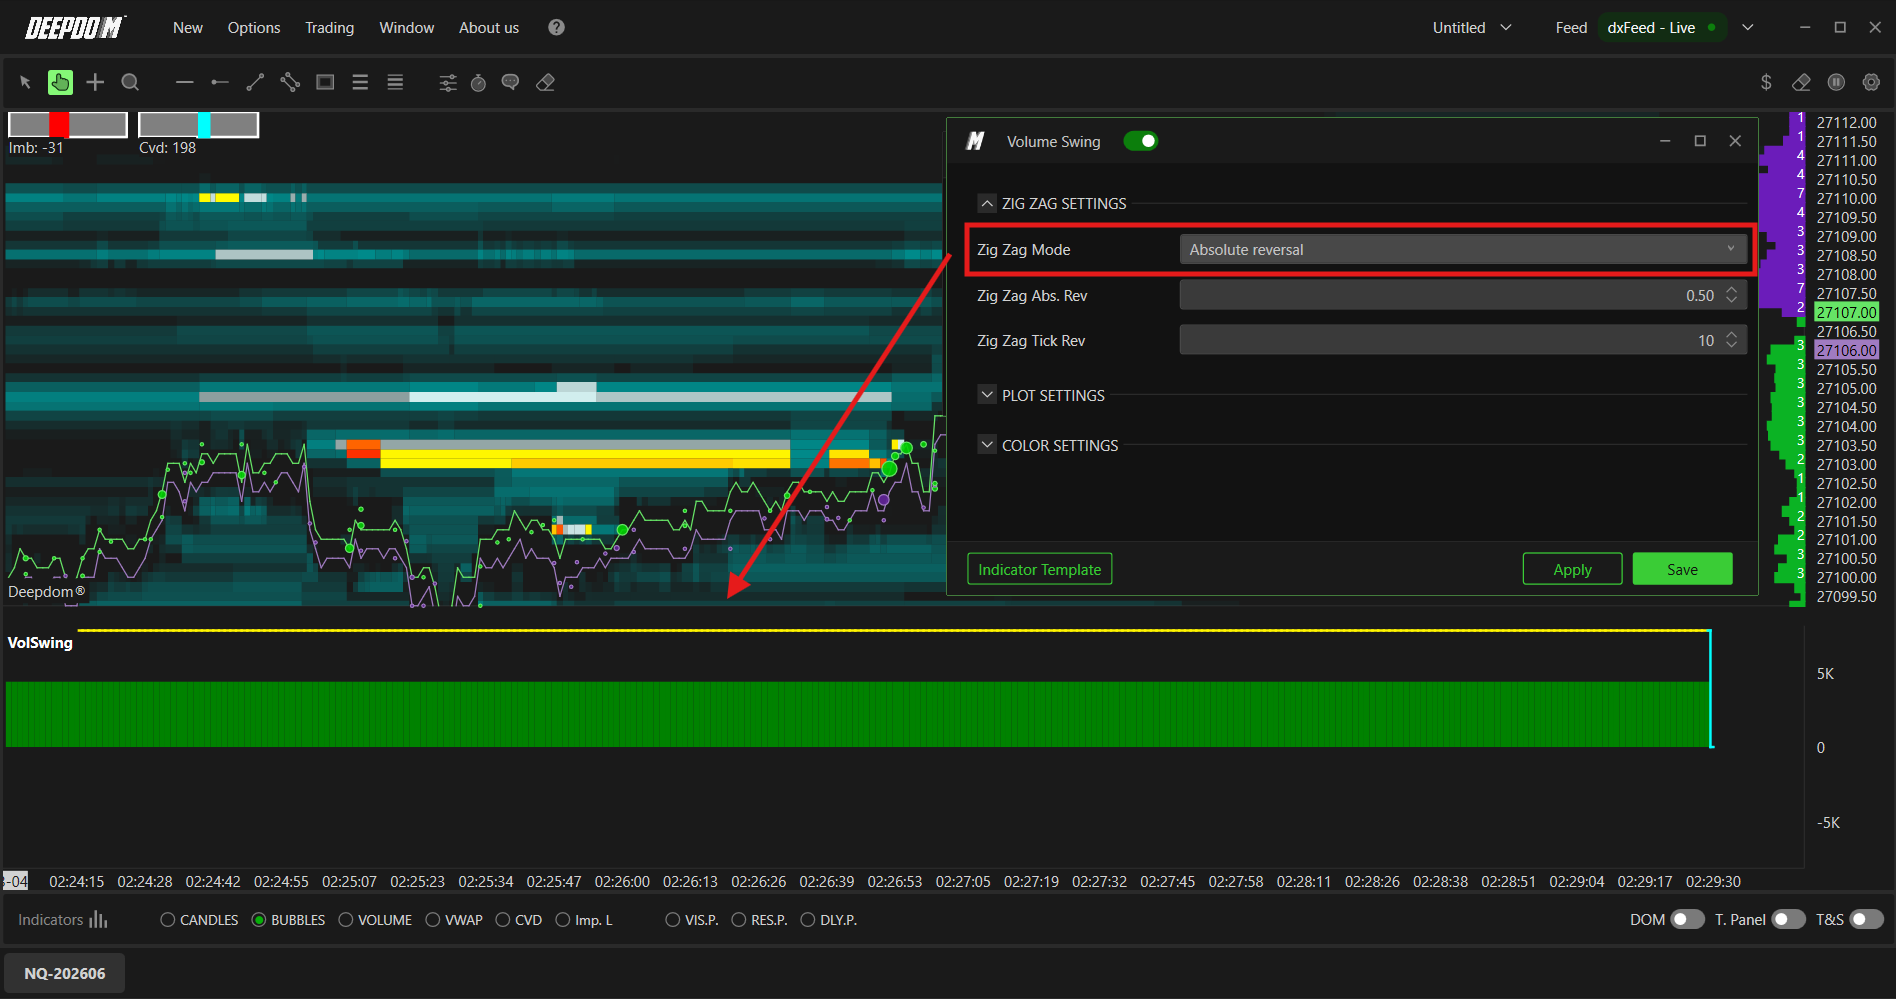Click the stopwatch timer icon
This screenshot has height=999, width=1896.
click(x=479, y=83)
